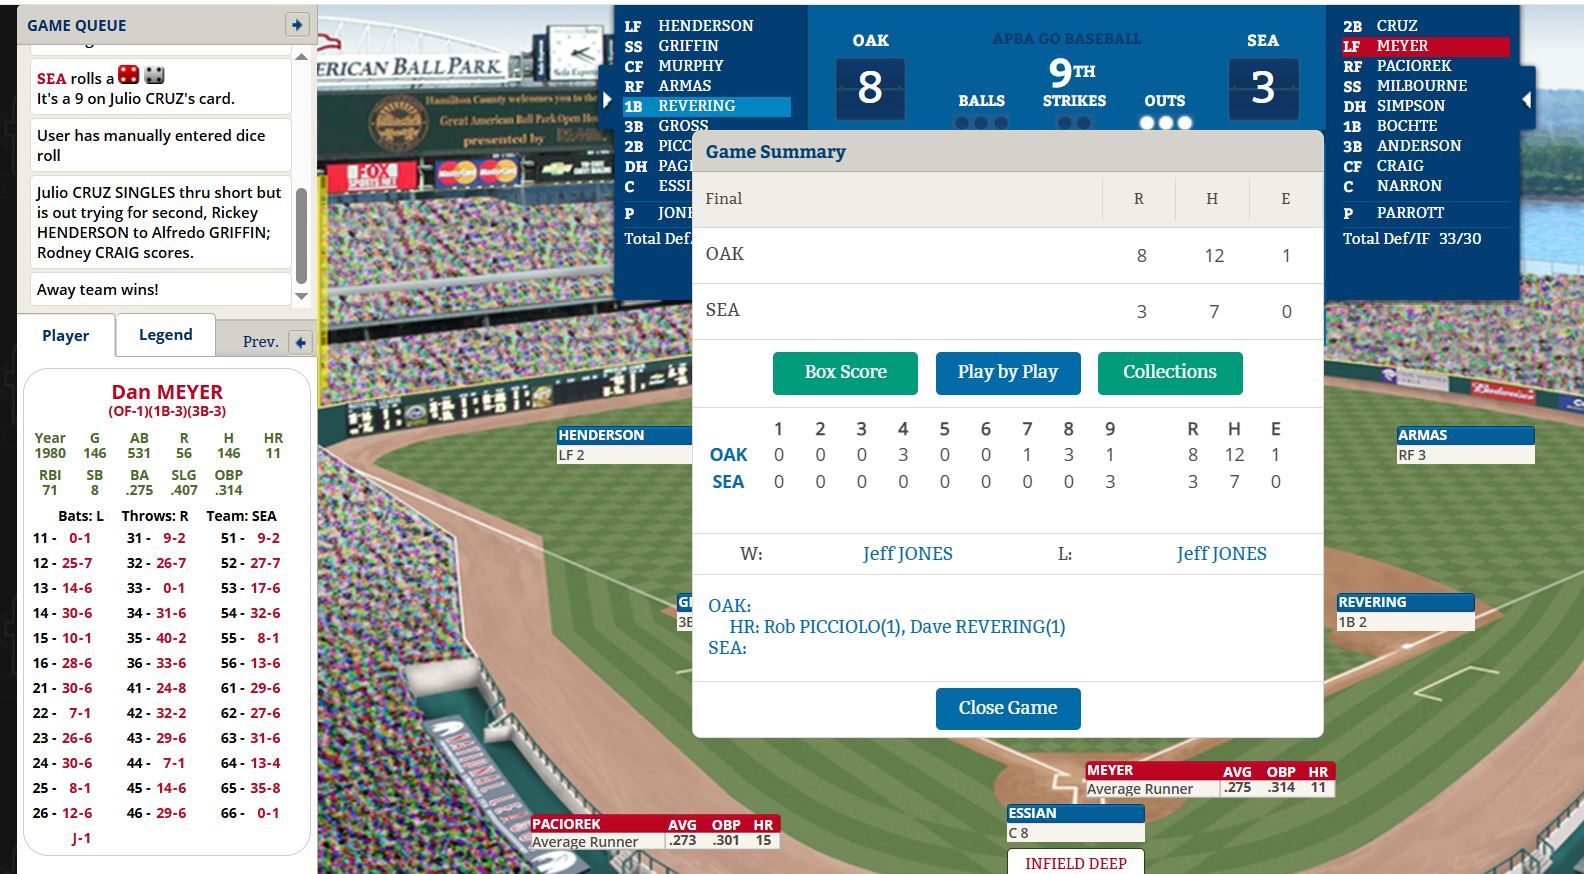Select ARMAS in Oakland lineup
The width and height of the screenshot is (1584, 874).
pyautogui.click(x=684, y=86)
